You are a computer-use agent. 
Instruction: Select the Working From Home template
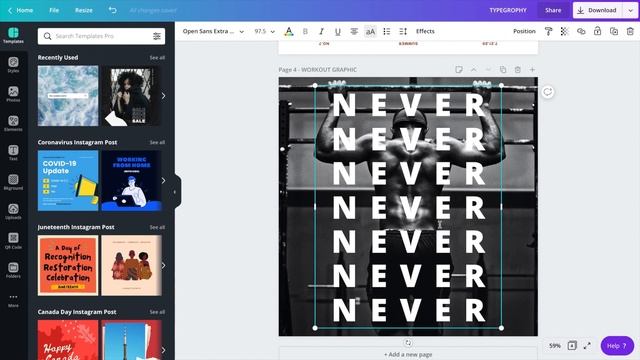point(131,180)
